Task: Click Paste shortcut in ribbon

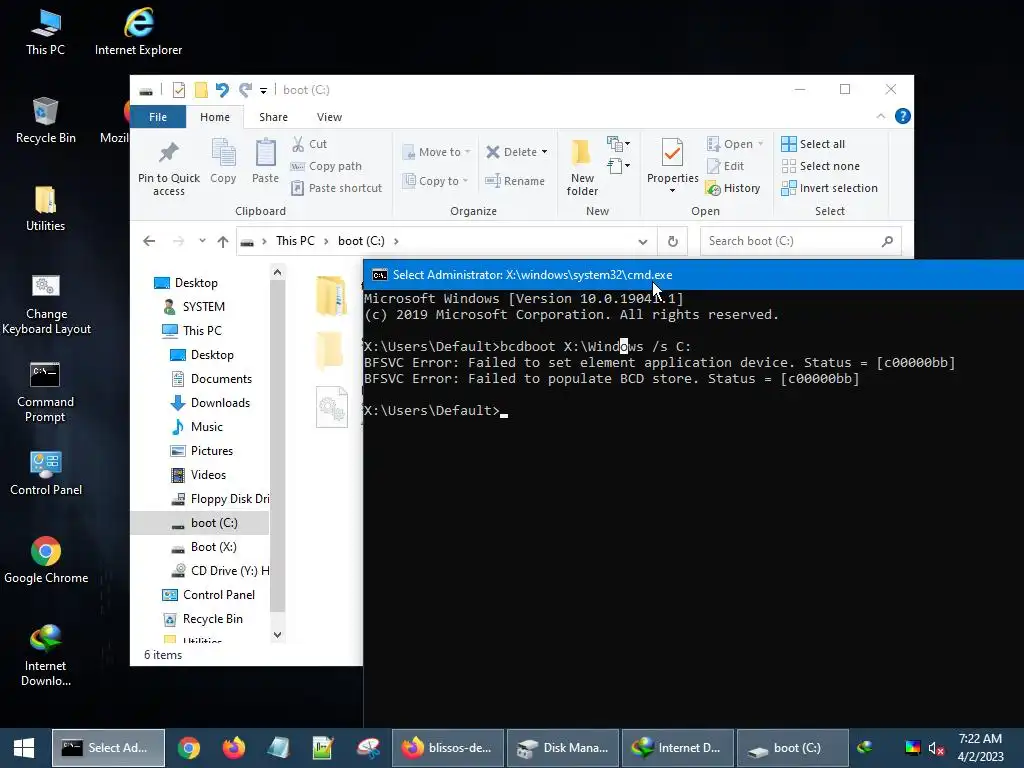Action: click(x=337, y=188)
